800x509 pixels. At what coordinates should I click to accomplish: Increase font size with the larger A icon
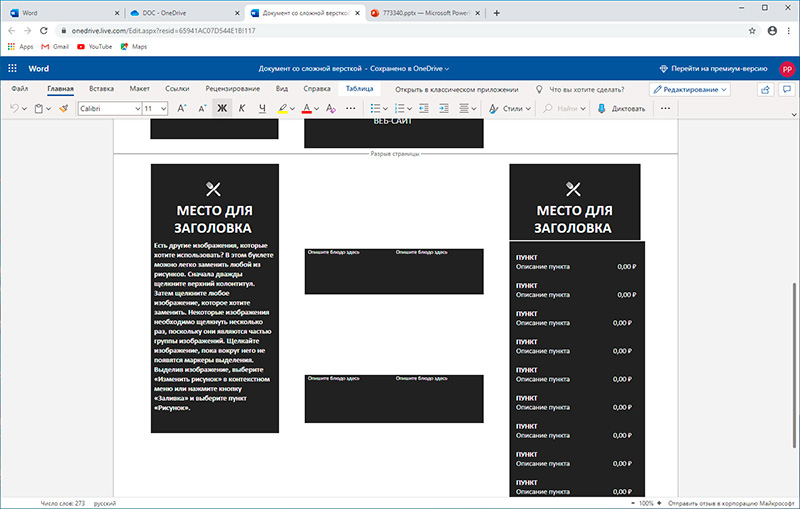(182, 108)
